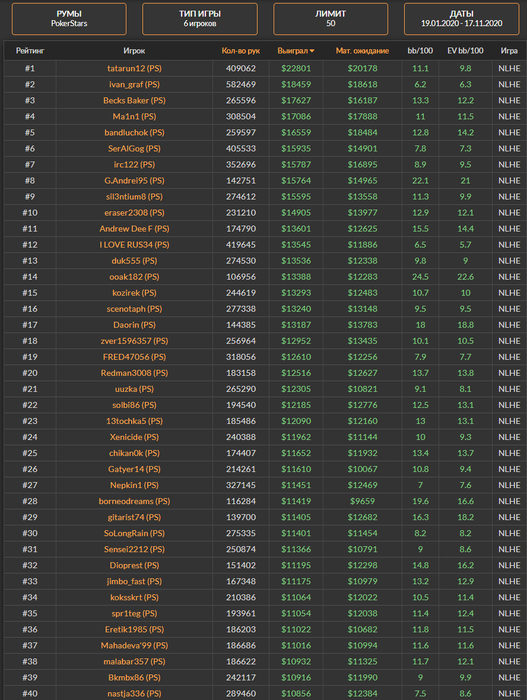Click the bb/100 column header
Viewport: 527px width, 700px height.
[420, 51]
